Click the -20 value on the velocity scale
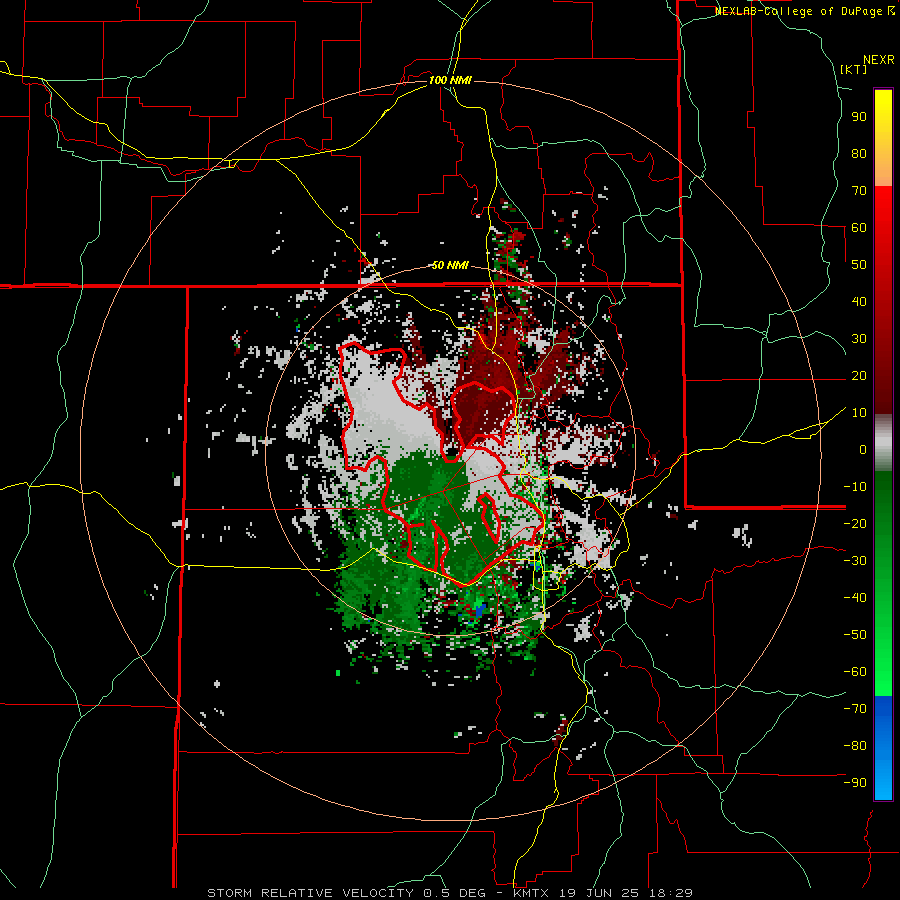 click(855, 524)
